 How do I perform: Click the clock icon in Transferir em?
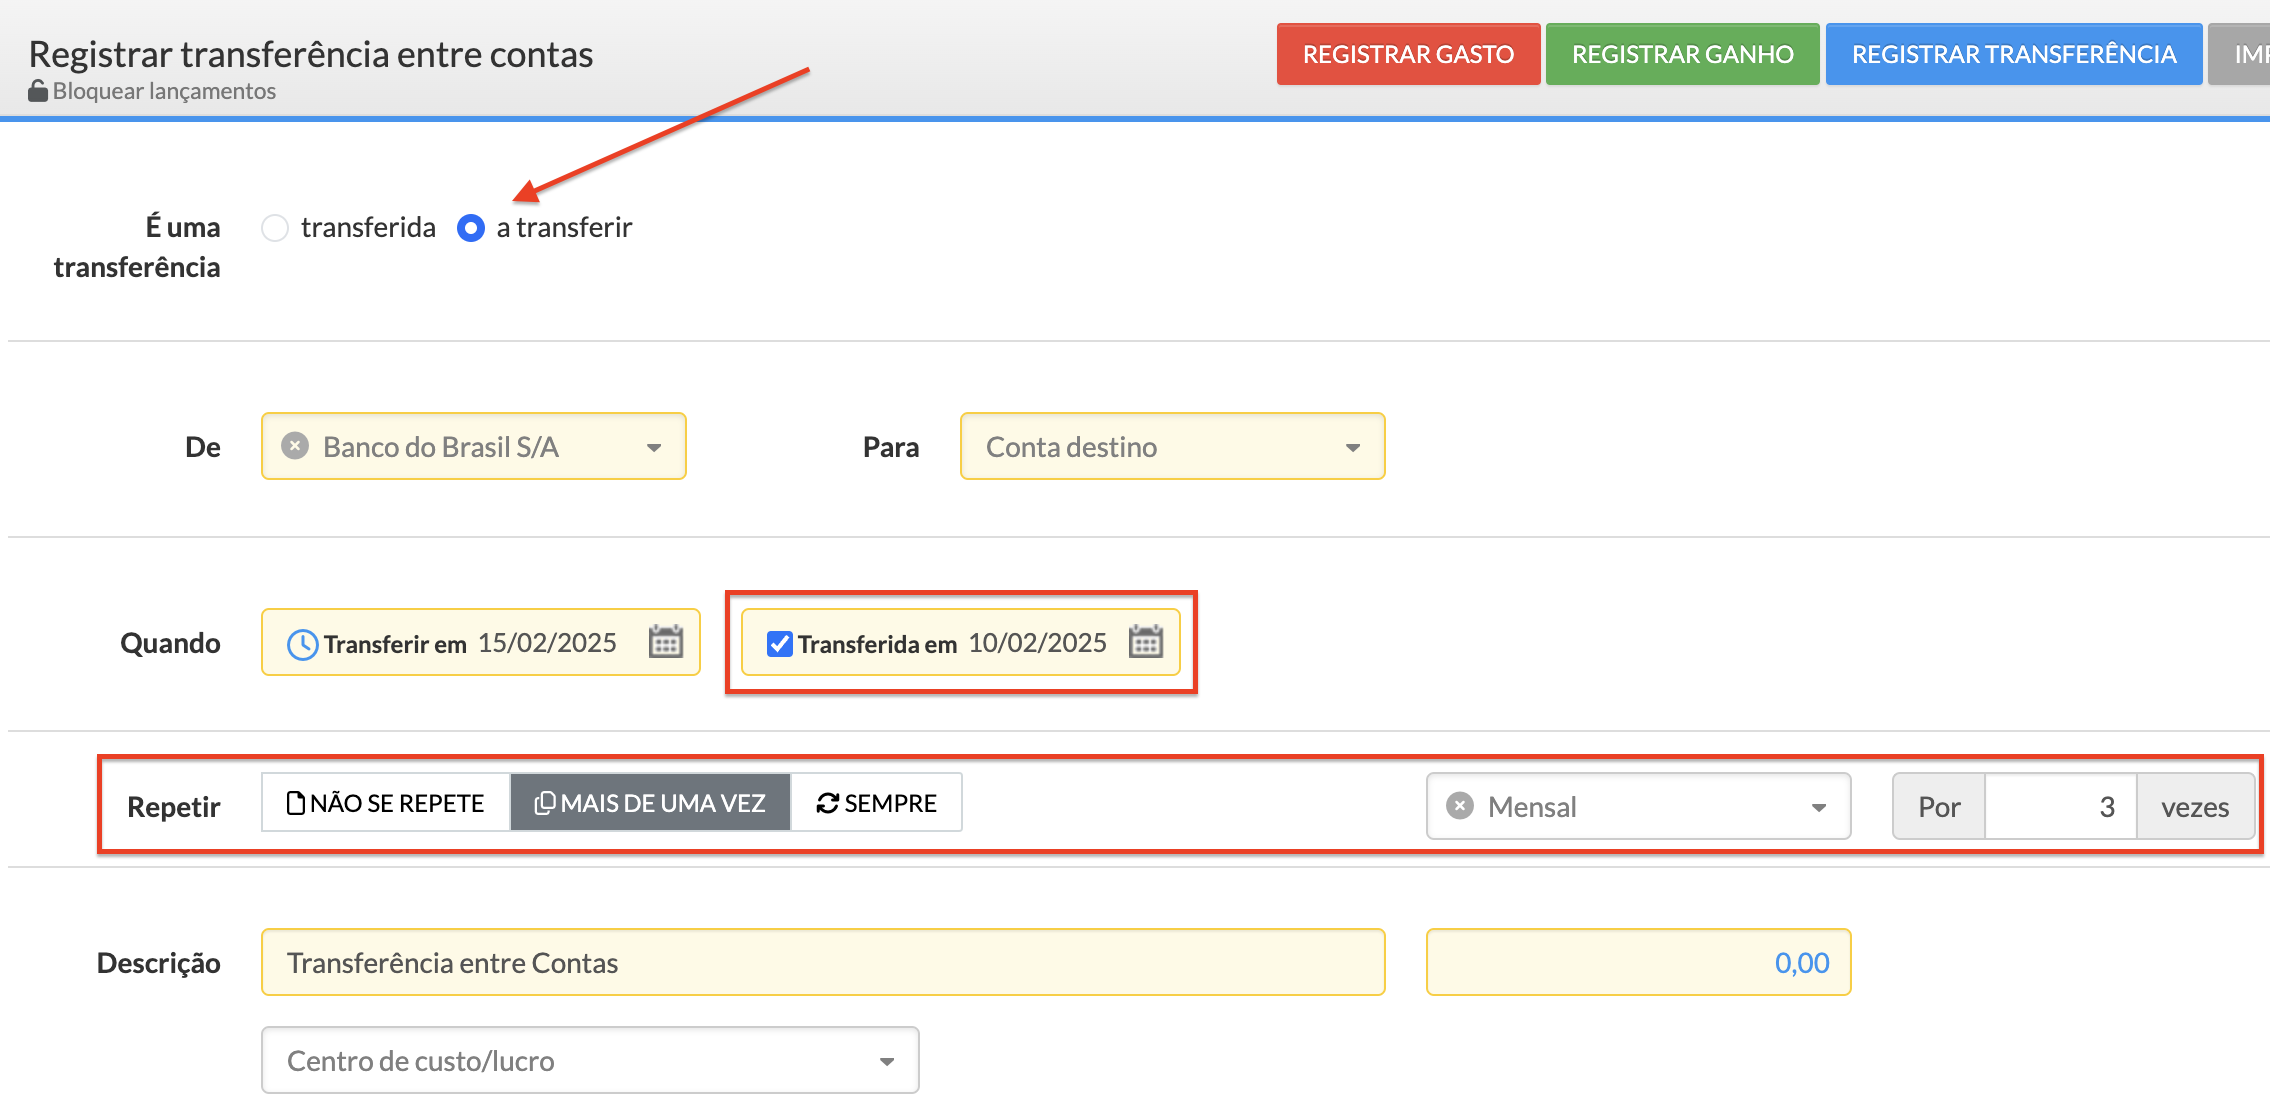pos(302,644)
